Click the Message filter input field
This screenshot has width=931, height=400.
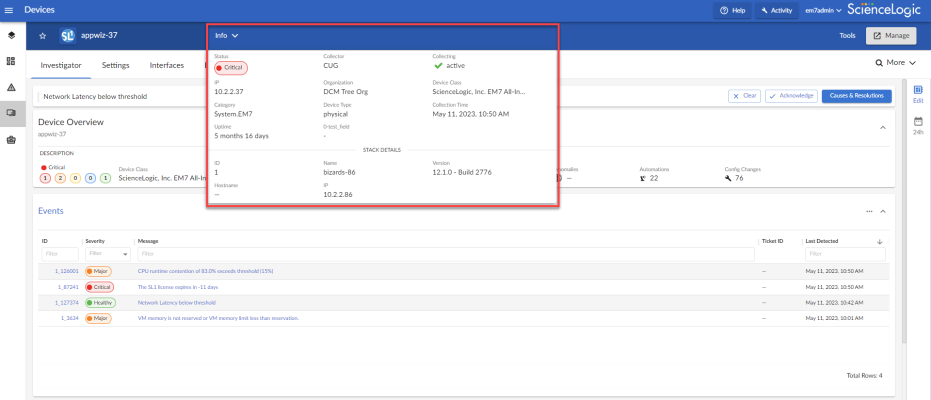coord(445,254)
